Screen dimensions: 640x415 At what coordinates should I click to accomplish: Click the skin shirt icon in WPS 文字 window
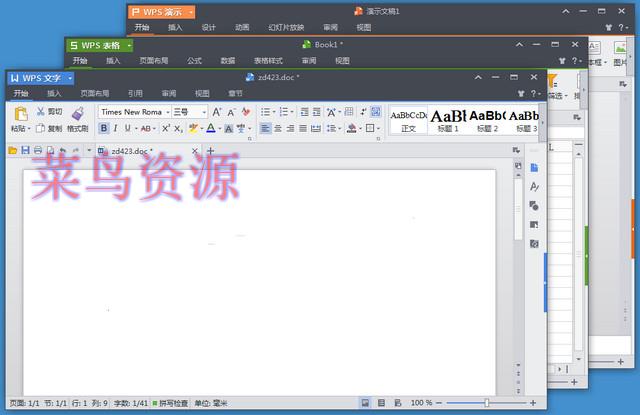521,93
